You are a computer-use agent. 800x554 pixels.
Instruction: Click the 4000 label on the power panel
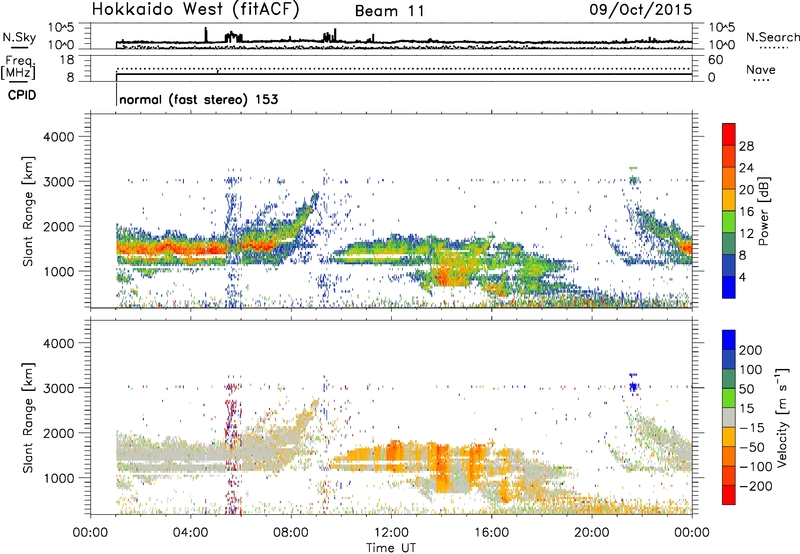(x=59, y=137)
